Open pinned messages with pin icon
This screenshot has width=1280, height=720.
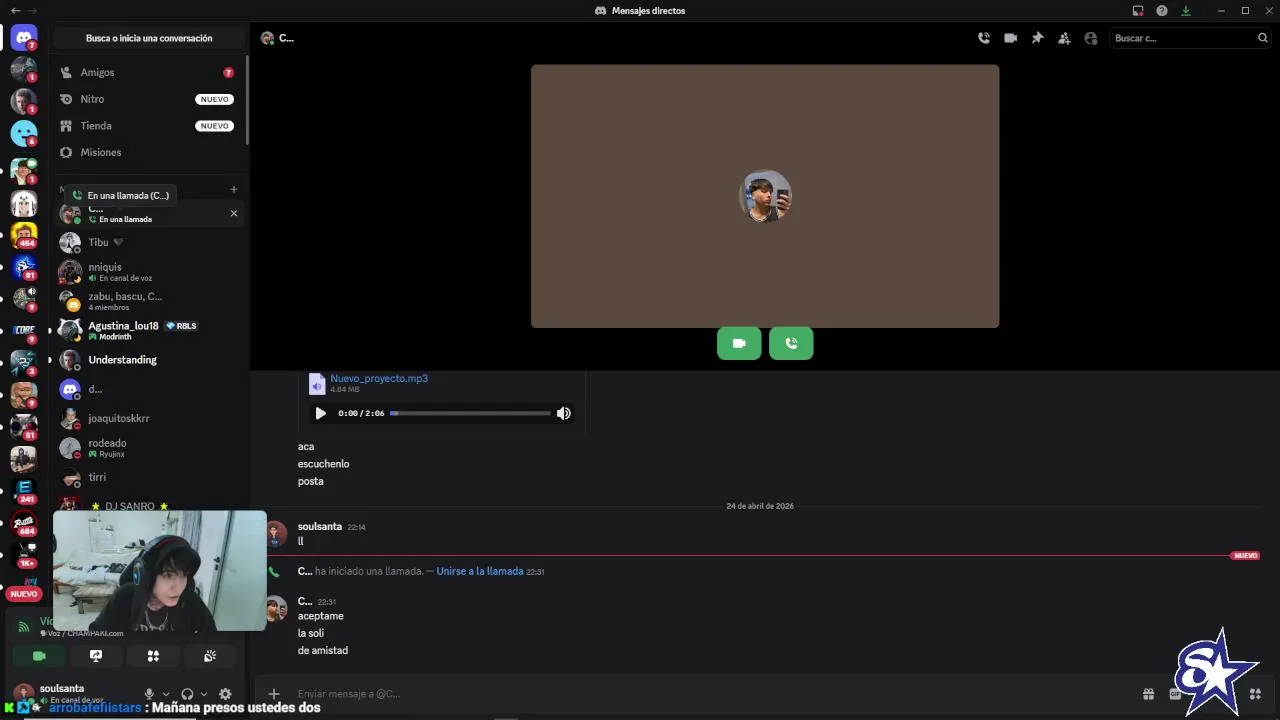(x=1037, y=38)
